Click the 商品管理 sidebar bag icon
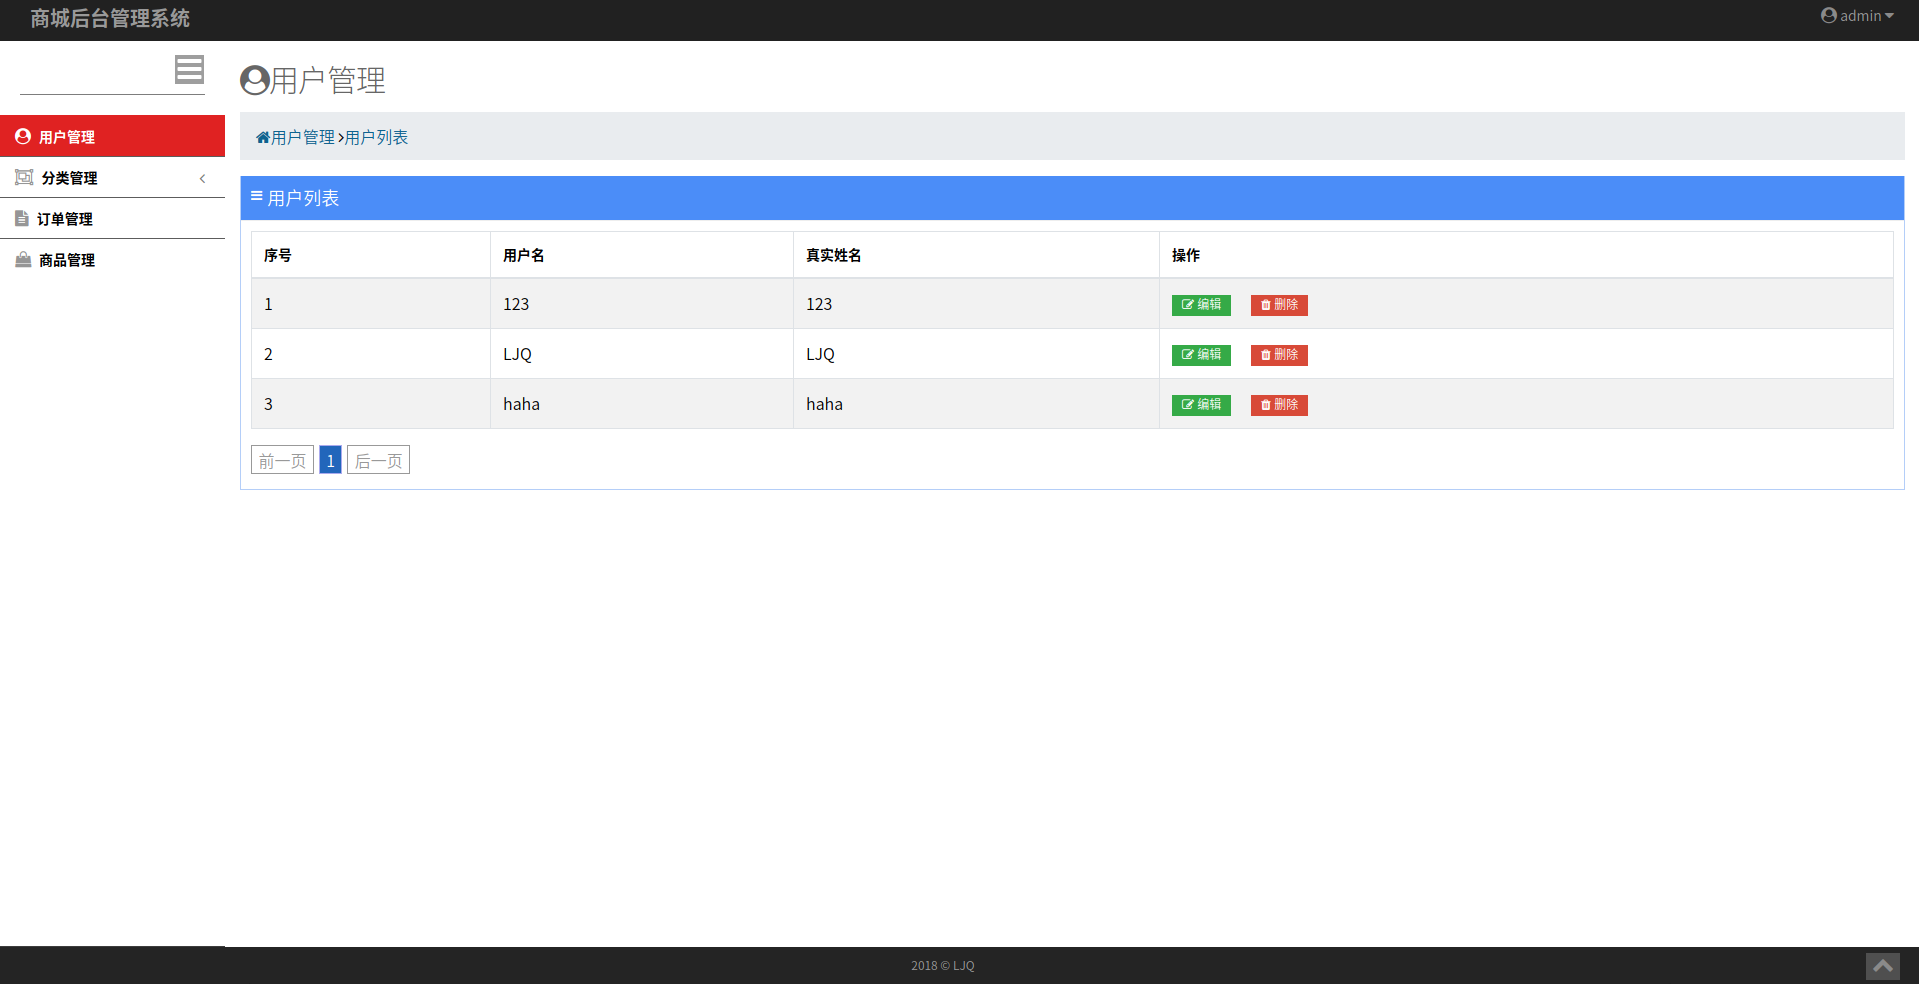 point(23,259)
